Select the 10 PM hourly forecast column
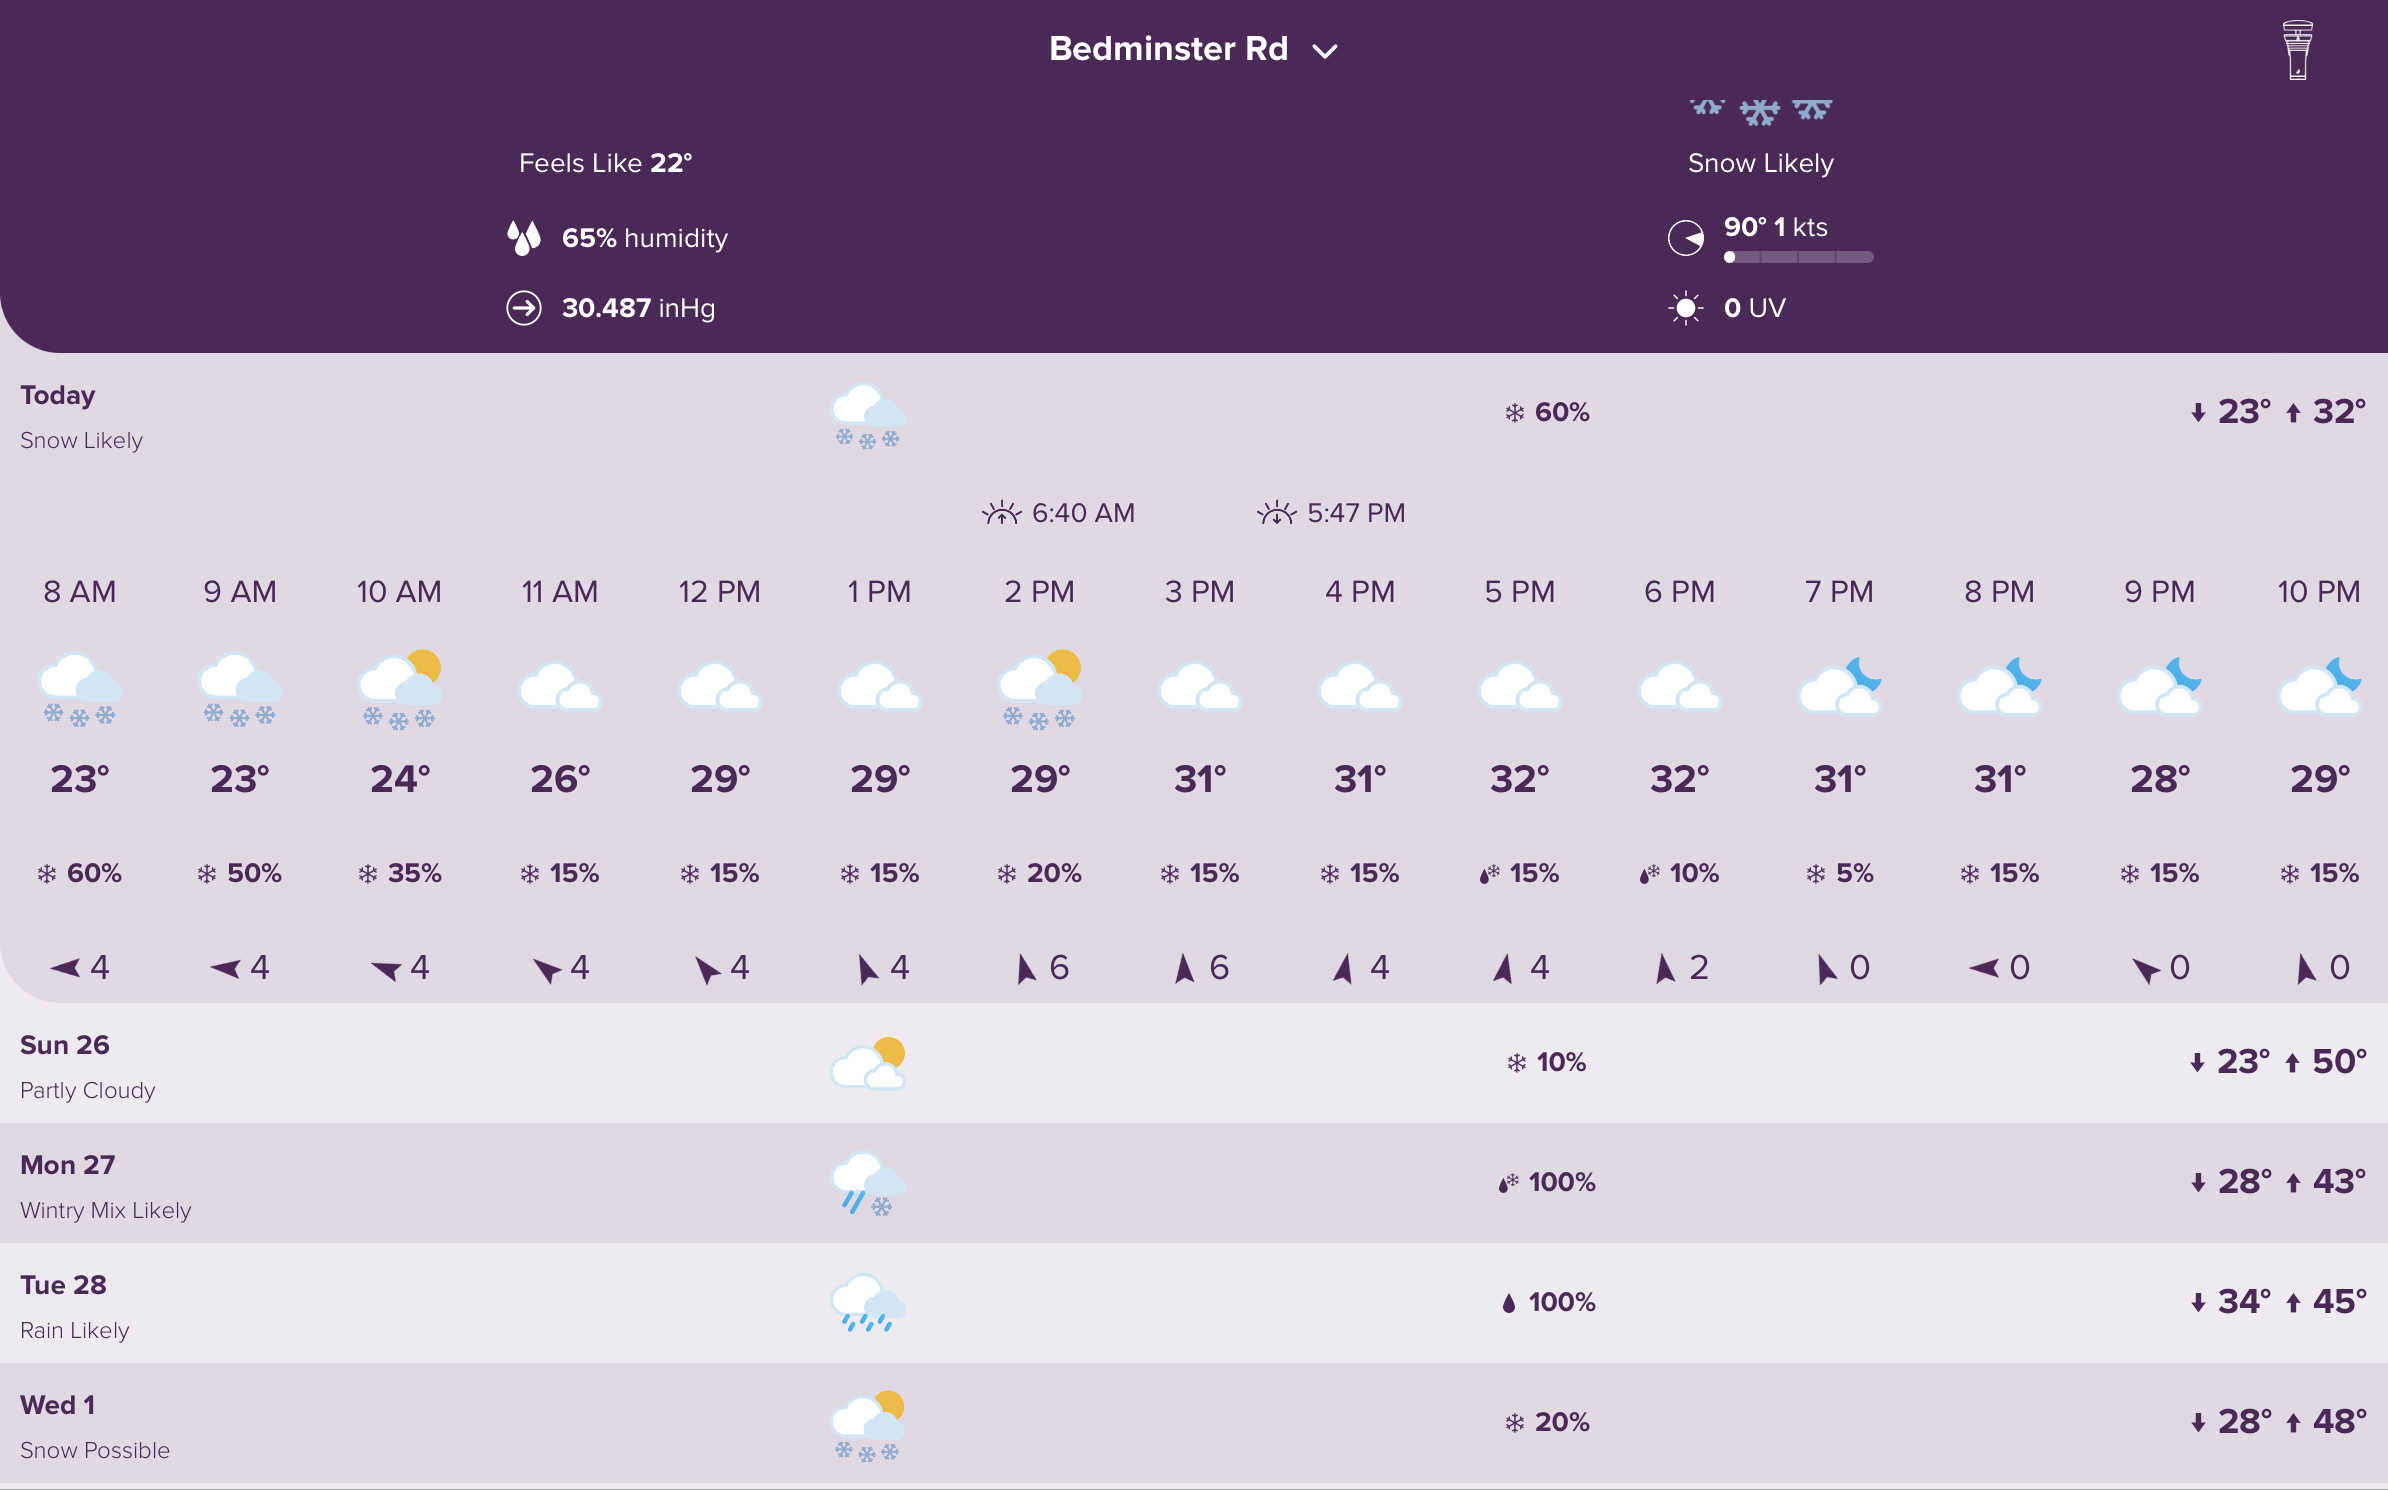The width and height of the screenshot is (2388, 1490). [2319, 778]
